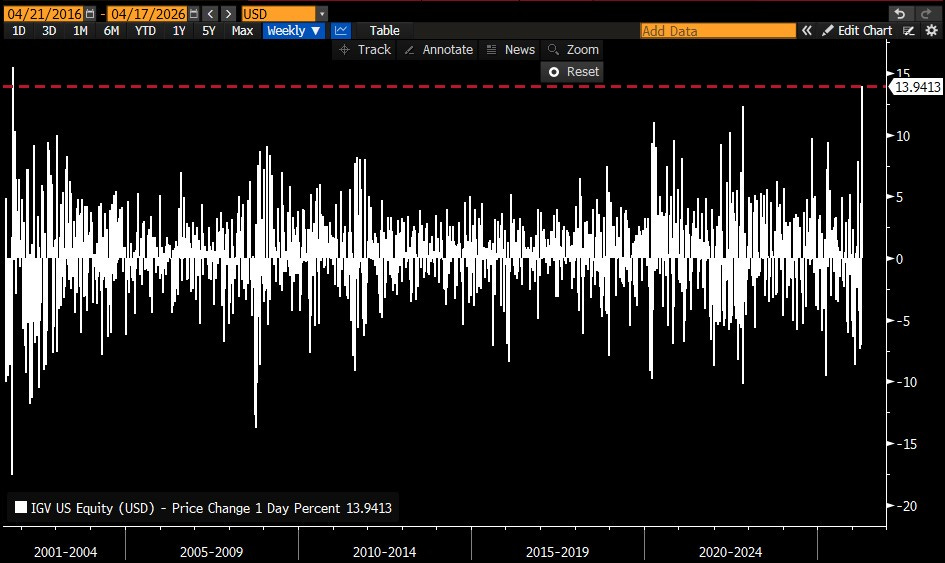Viewport: 945px width, 563px height.
Task: Step date range back with left arrow
Action: 209,13
